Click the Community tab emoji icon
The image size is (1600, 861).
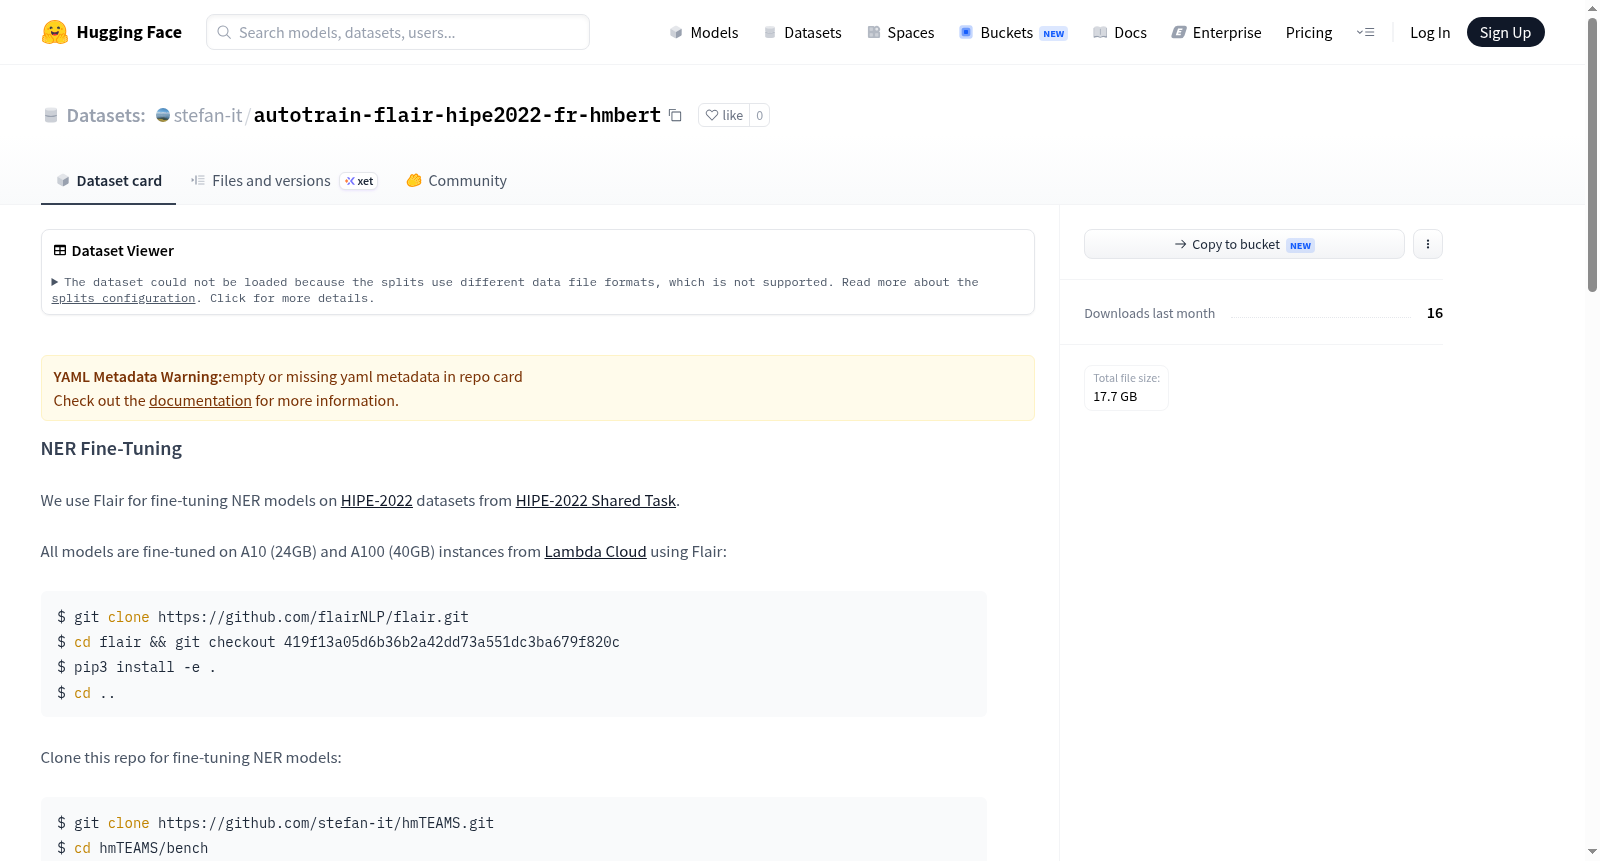414,181
